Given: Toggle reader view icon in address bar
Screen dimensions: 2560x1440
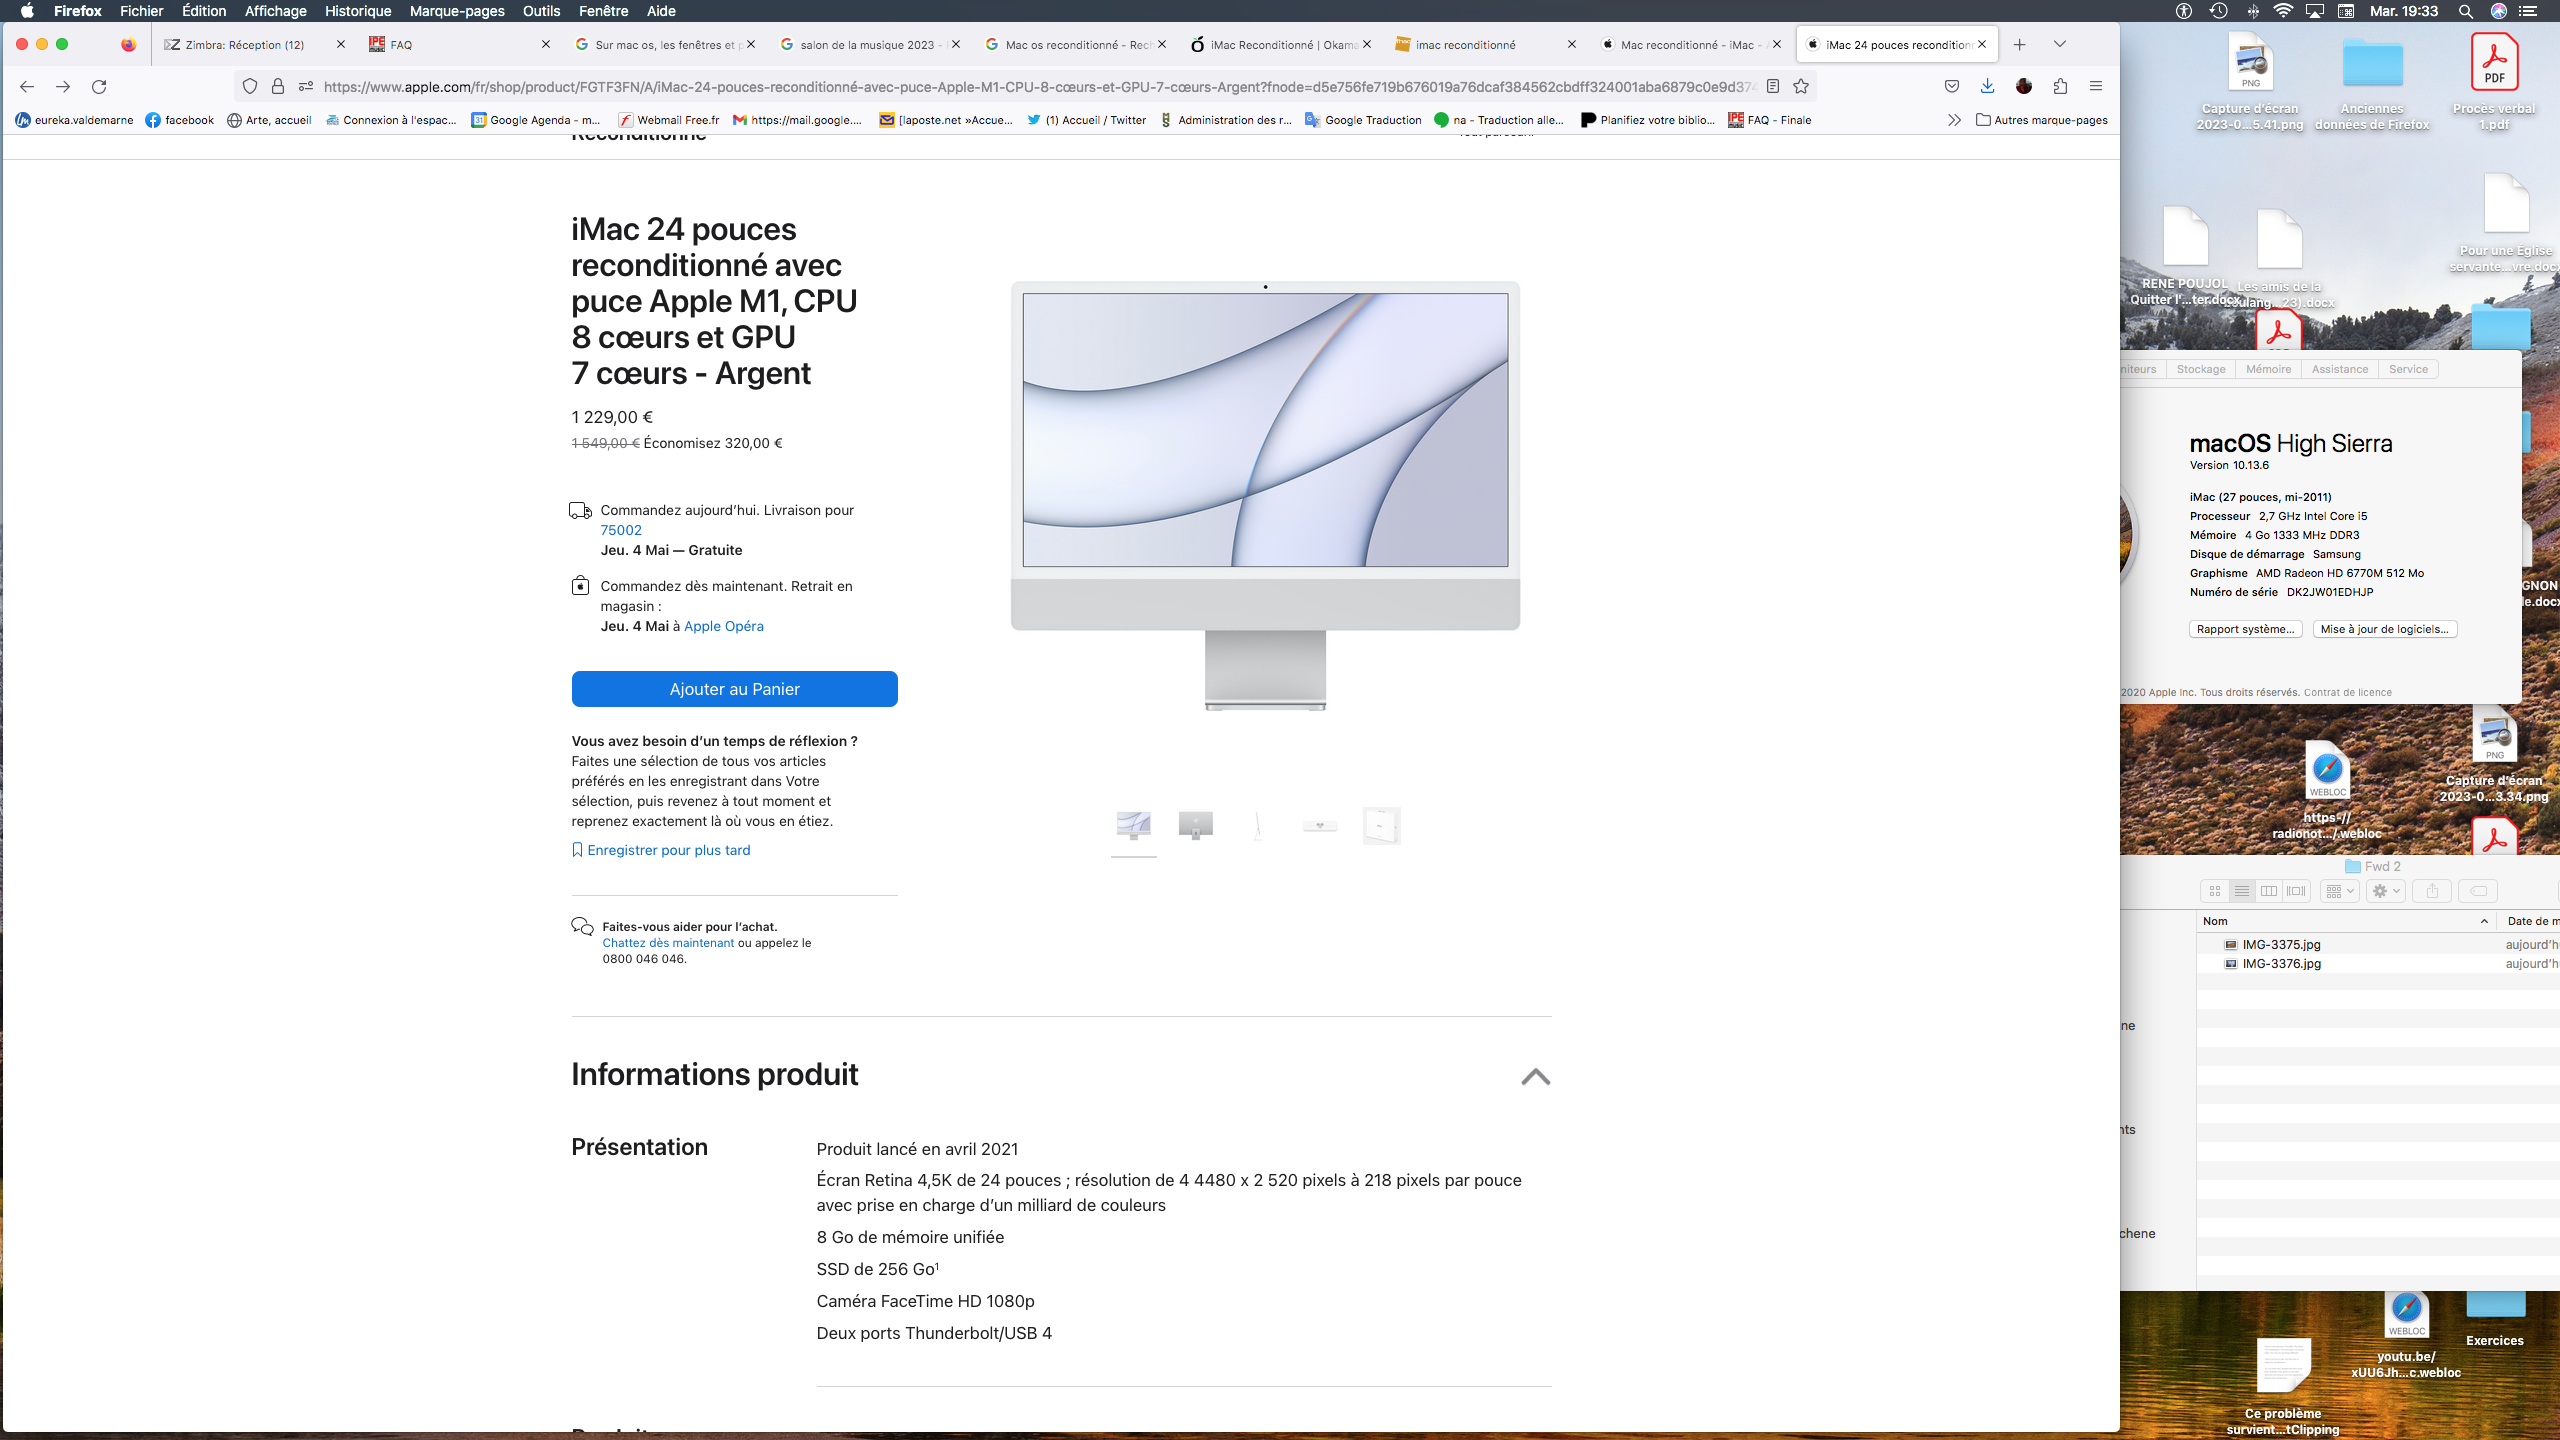Looking at the screenshot, I should pyautogui.click(x=1773, y=87).
